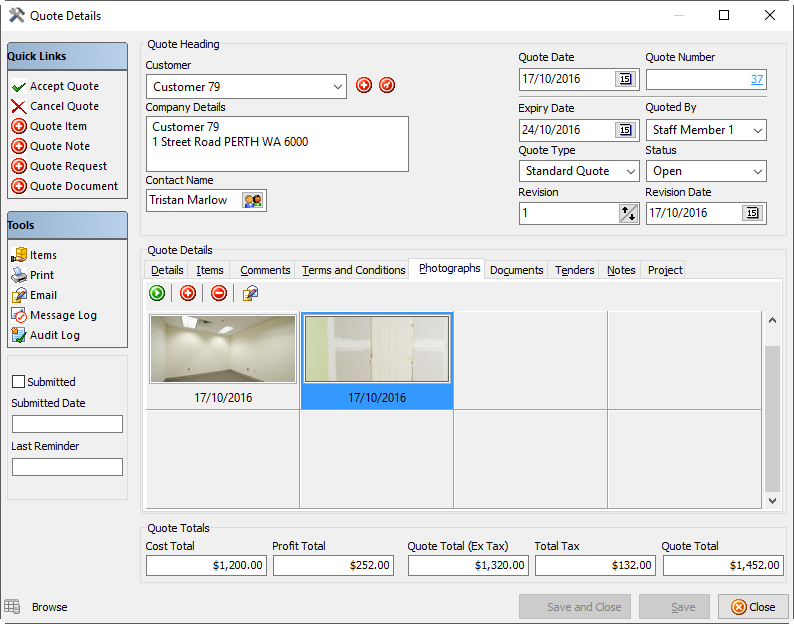Switch to the Documents tab
The image size is (794, 624).
(516, 270)
